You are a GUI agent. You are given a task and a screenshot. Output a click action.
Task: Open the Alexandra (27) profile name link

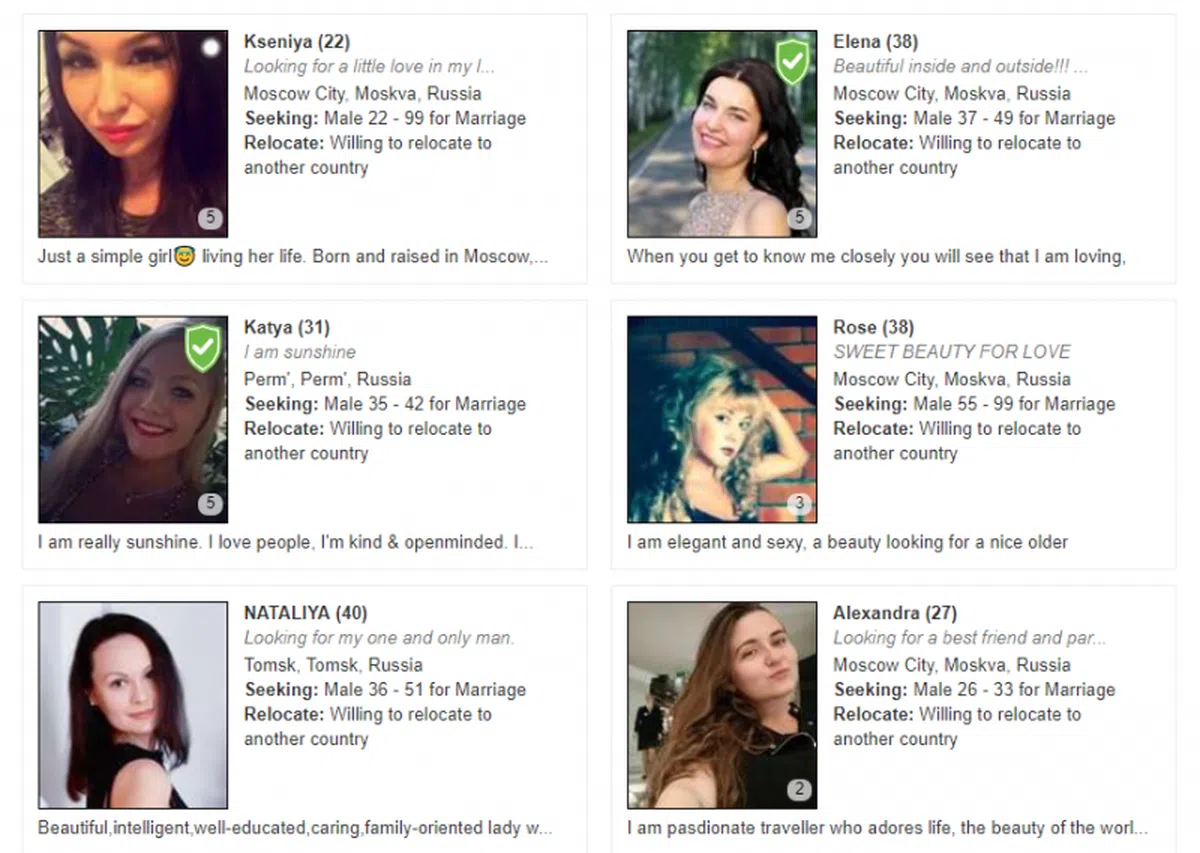pyautogui.click(x=895, y=613)
